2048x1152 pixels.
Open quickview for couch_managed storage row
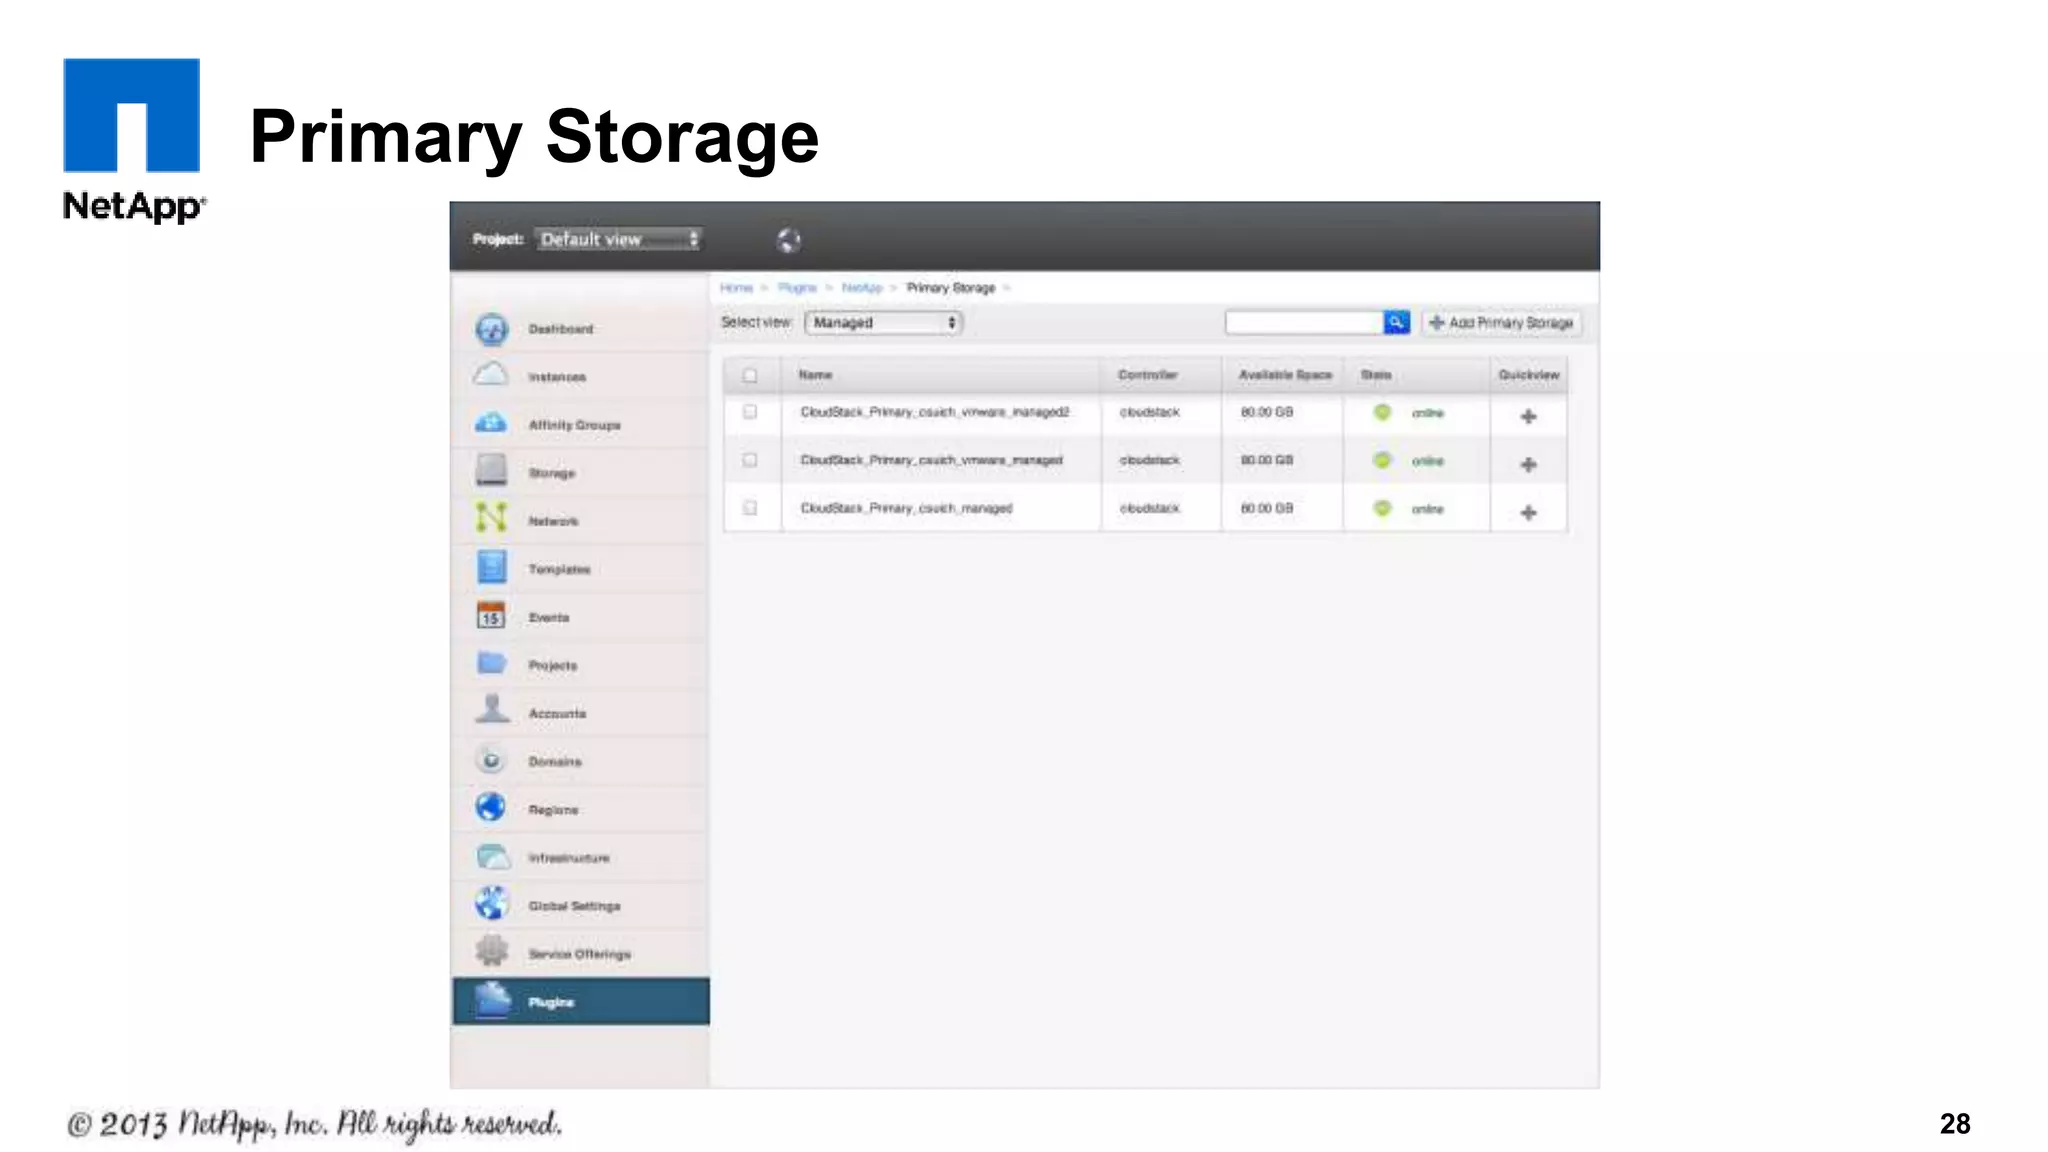1528,512
